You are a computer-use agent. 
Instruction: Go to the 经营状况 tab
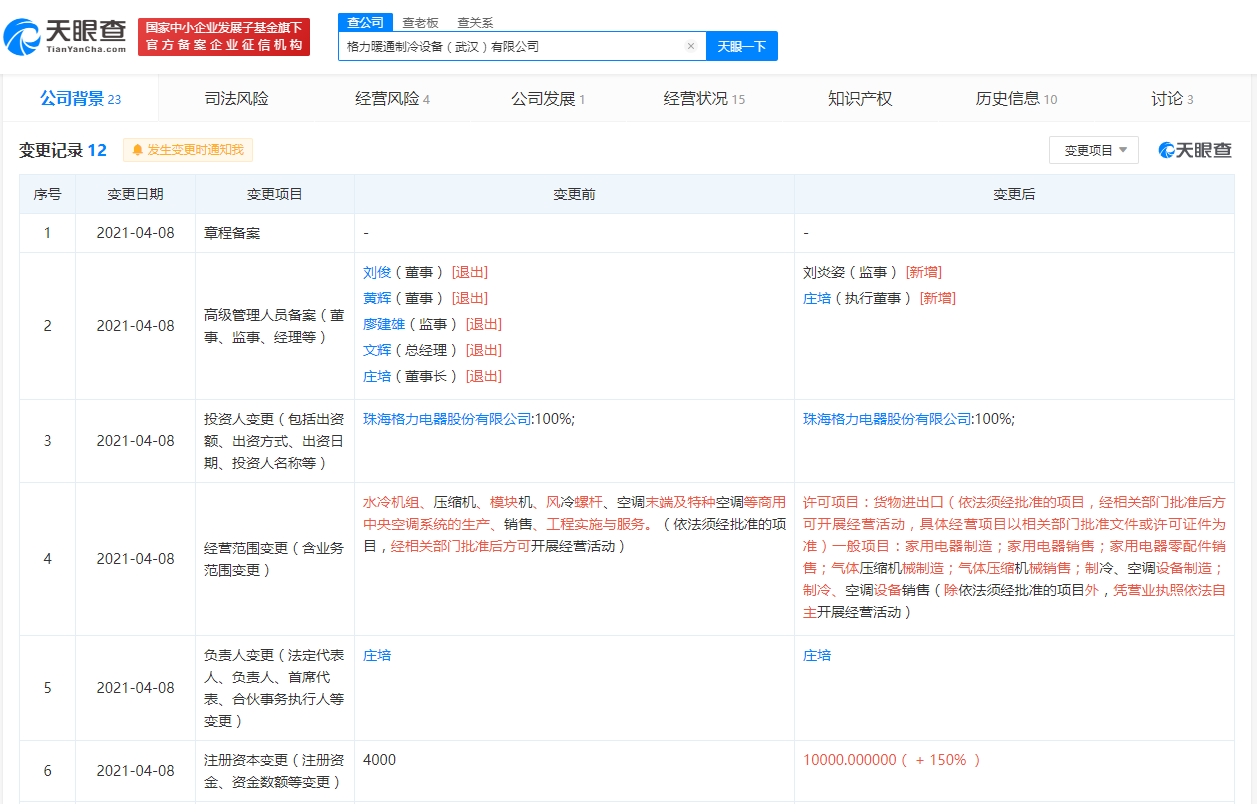704,99
